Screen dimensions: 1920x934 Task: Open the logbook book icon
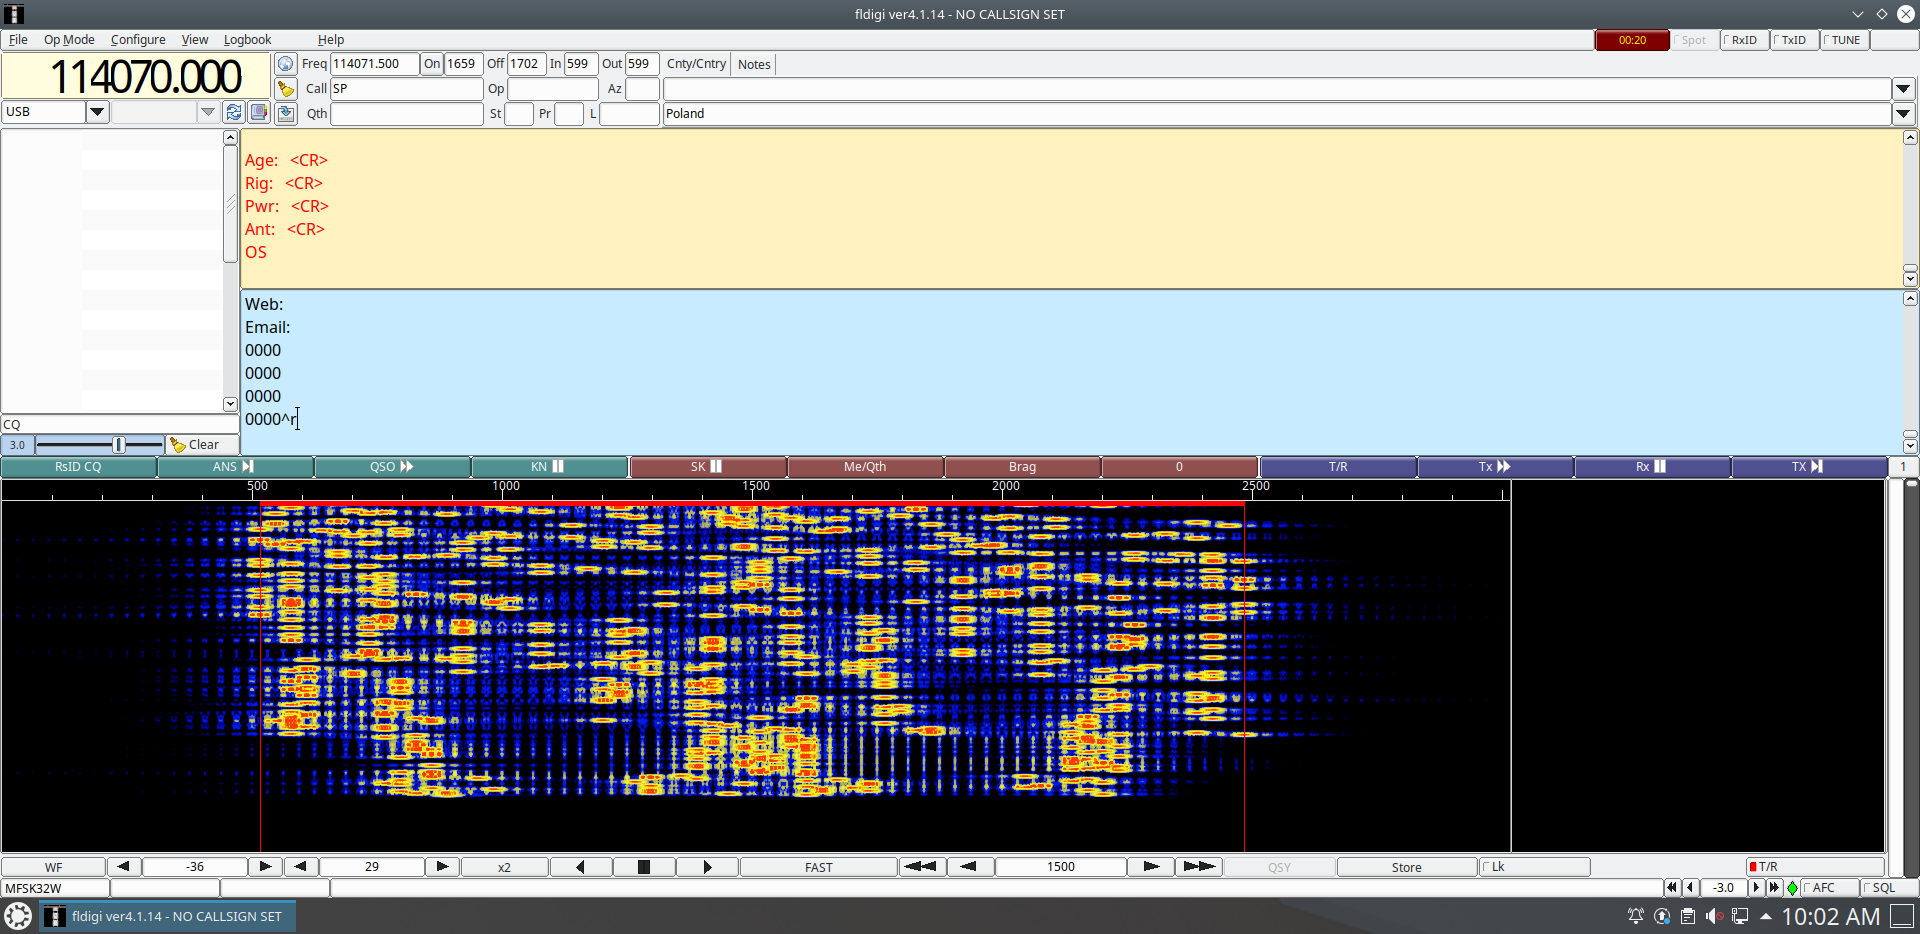coord(259,112)
